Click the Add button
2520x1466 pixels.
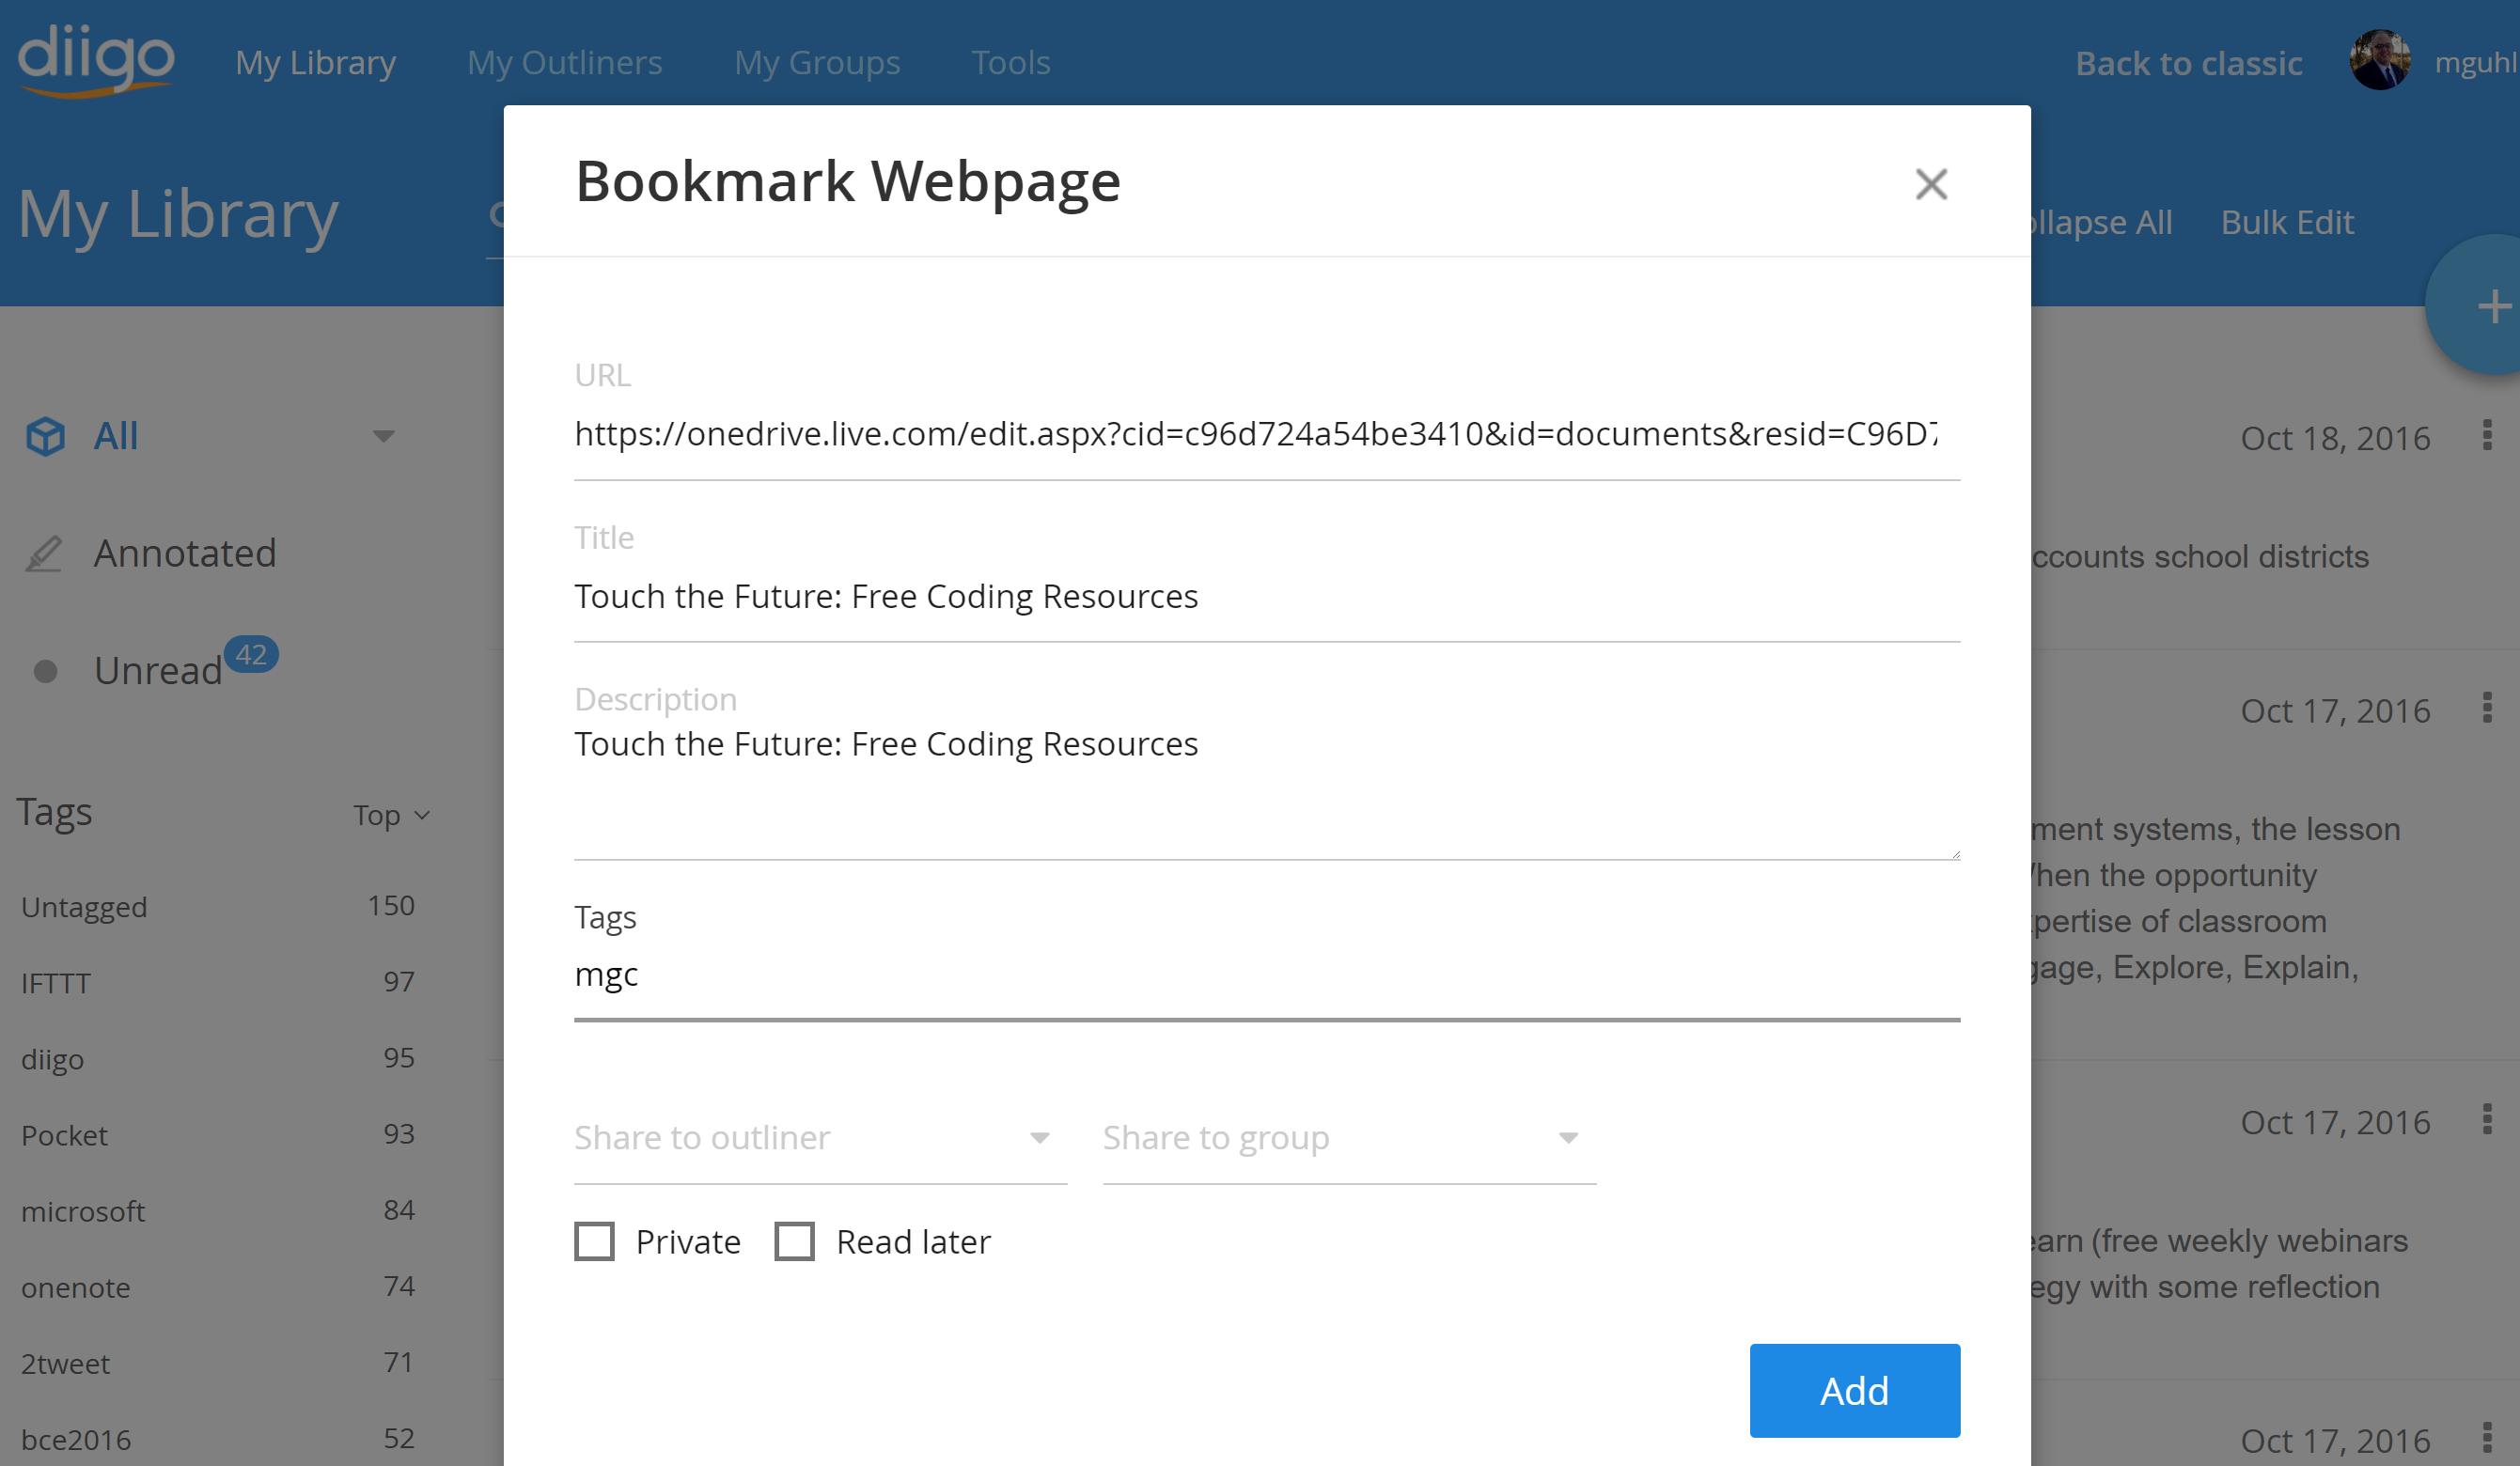(x=1854, y=1390)
